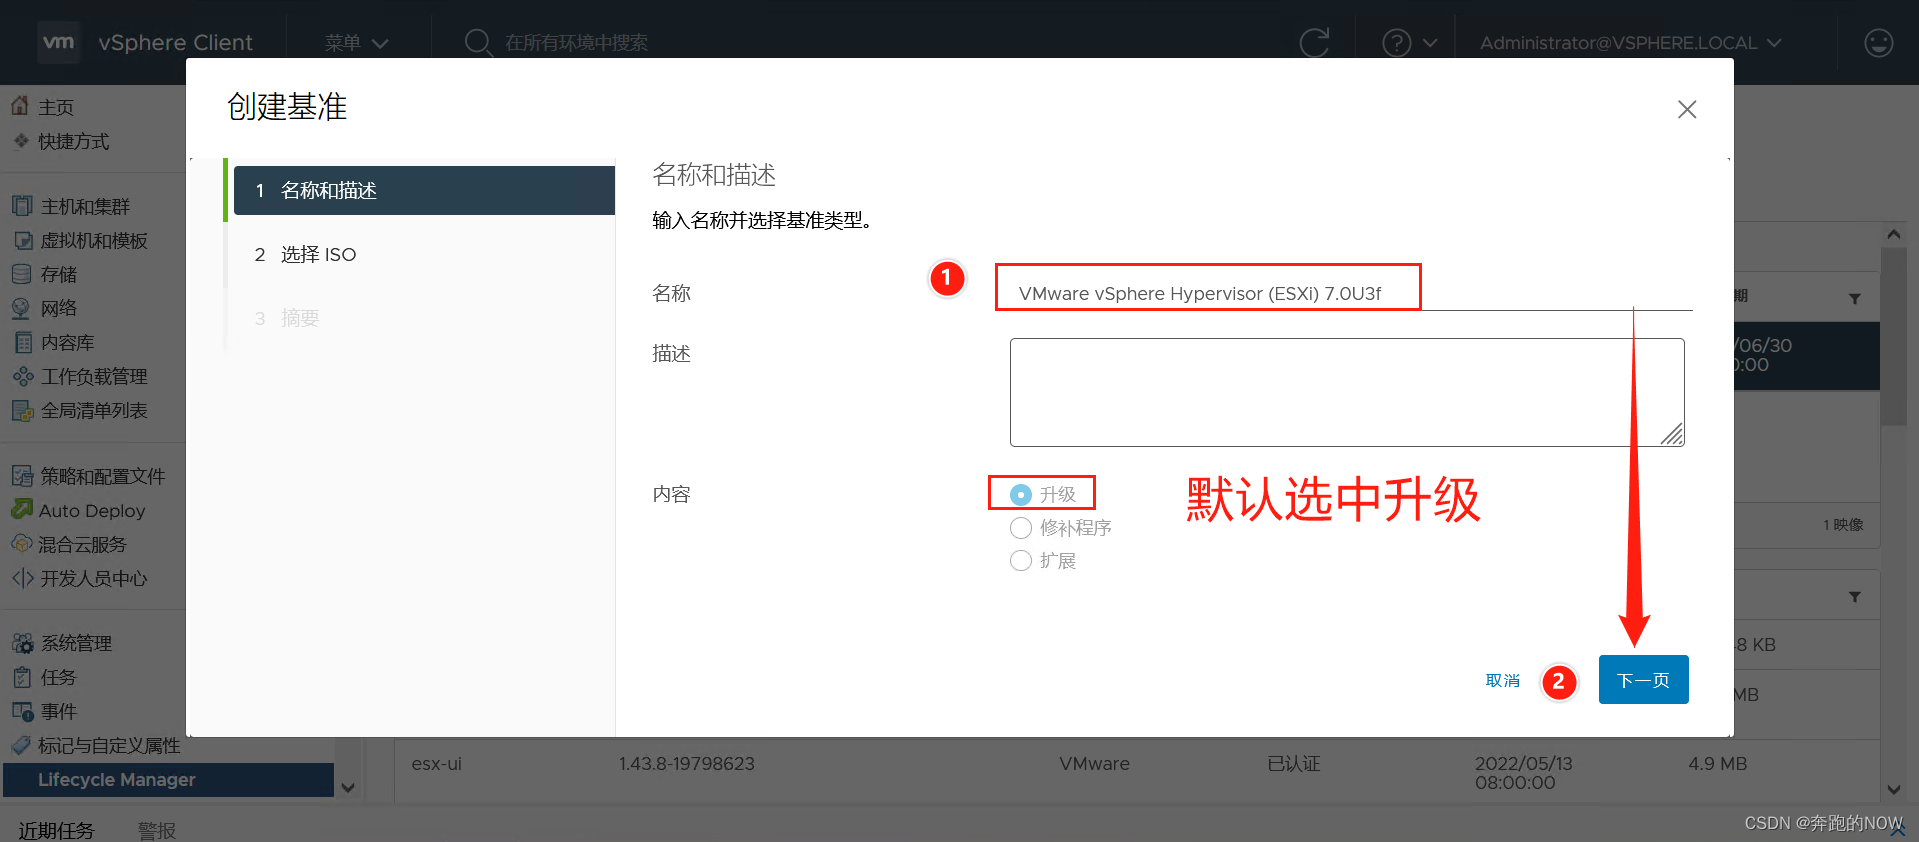
Task: Click the search box 在所有环境中搜索
Action: (x=576, y=43)
